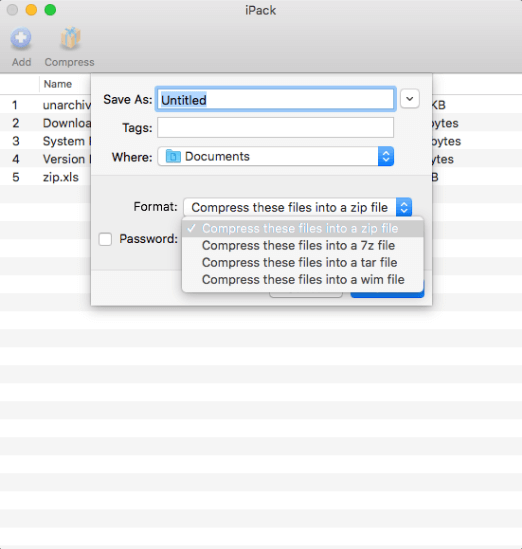The image size is (522, 549).
Task: Click the Name column header
Action: click(x=58, y=84)
